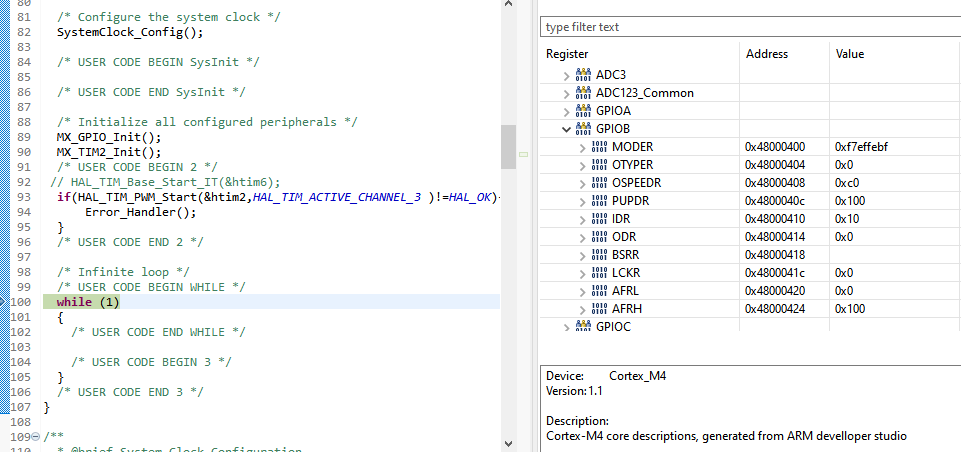Expand the AFRL register row
The height and width of the screenshot is (452, 961).
tap(582, 291)
